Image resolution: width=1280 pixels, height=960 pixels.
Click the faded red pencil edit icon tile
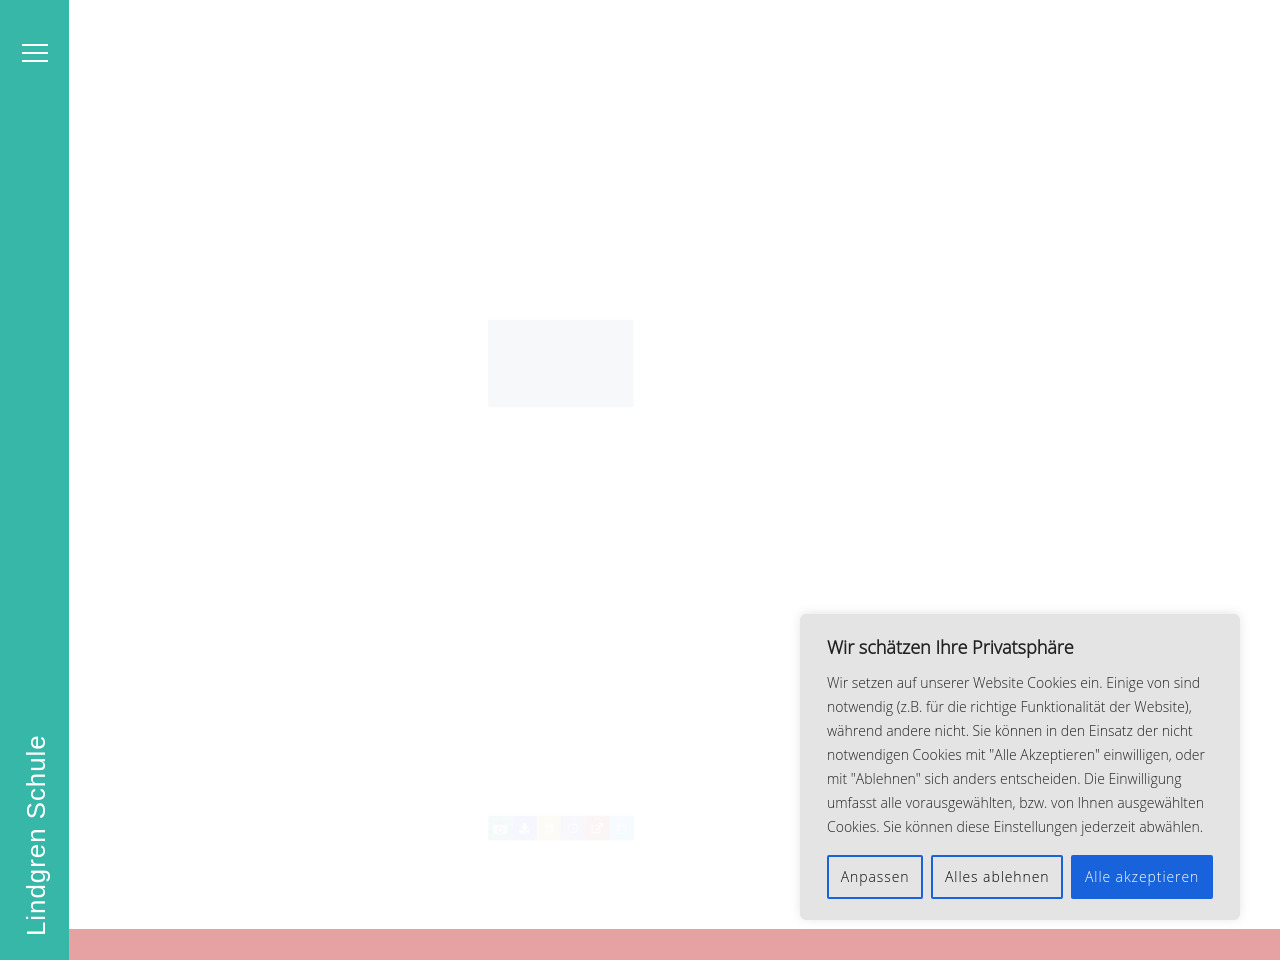(x=597, y=828)
